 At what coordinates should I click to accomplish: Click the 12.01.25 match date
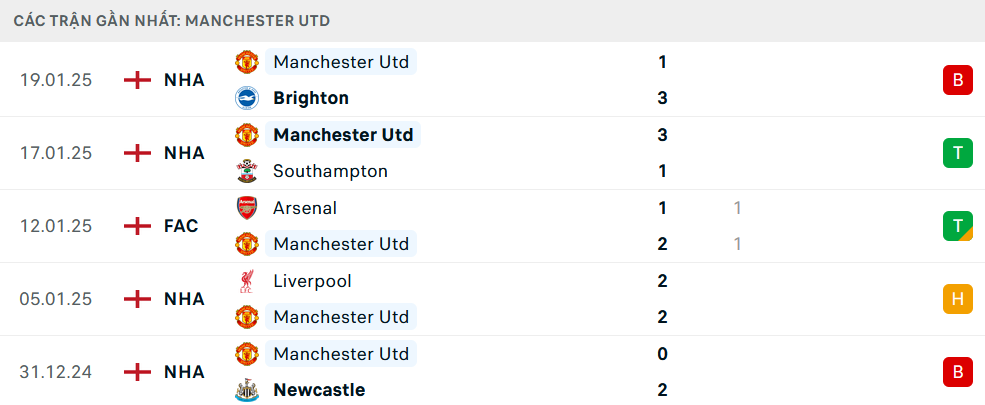(x=56, y=226)
